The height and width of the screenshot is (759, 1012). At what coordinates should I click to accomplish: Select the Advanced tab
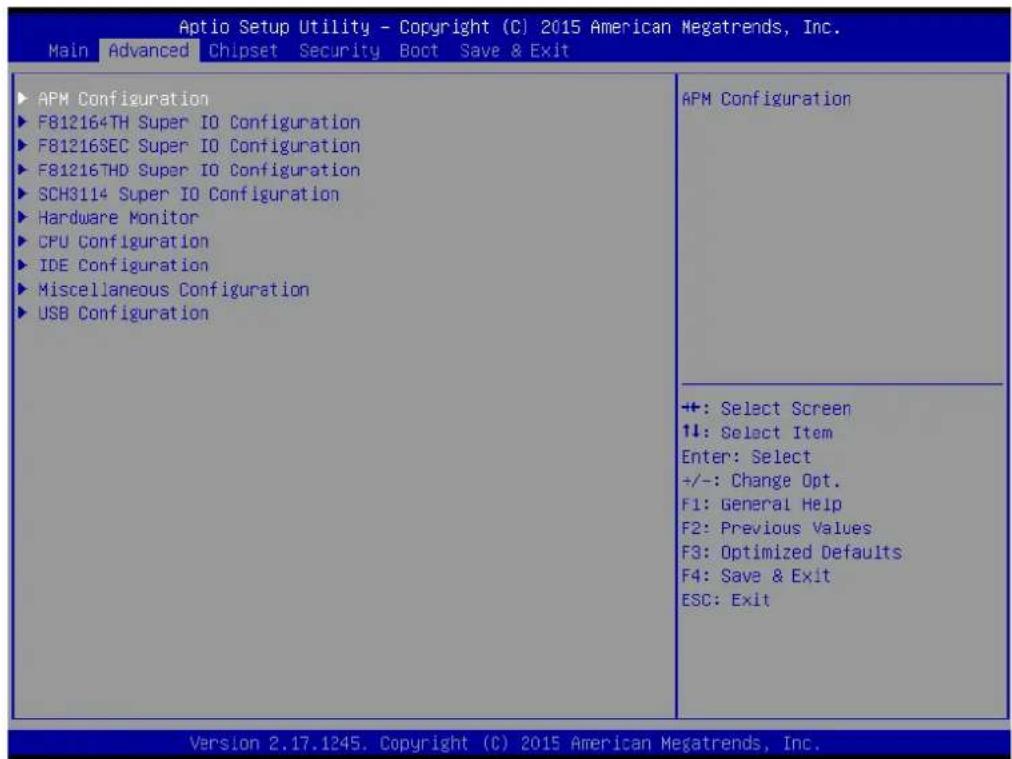pyautogui.click(x=149, y=50)
